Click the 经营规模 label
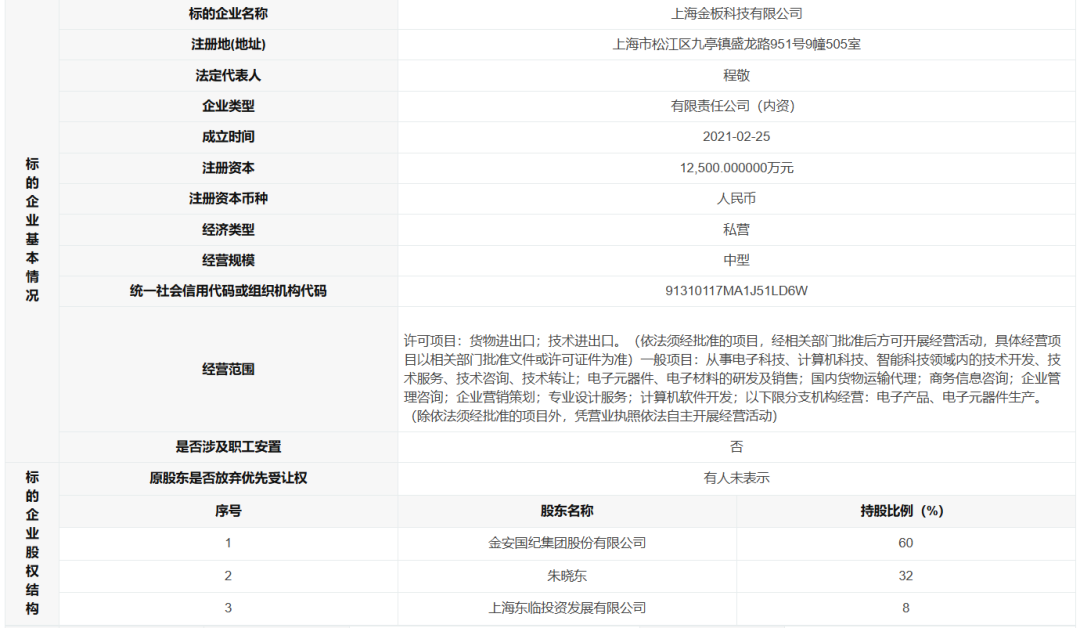Image resolution: width=1080 pixels, height=628 pixels. coord(228,260)
